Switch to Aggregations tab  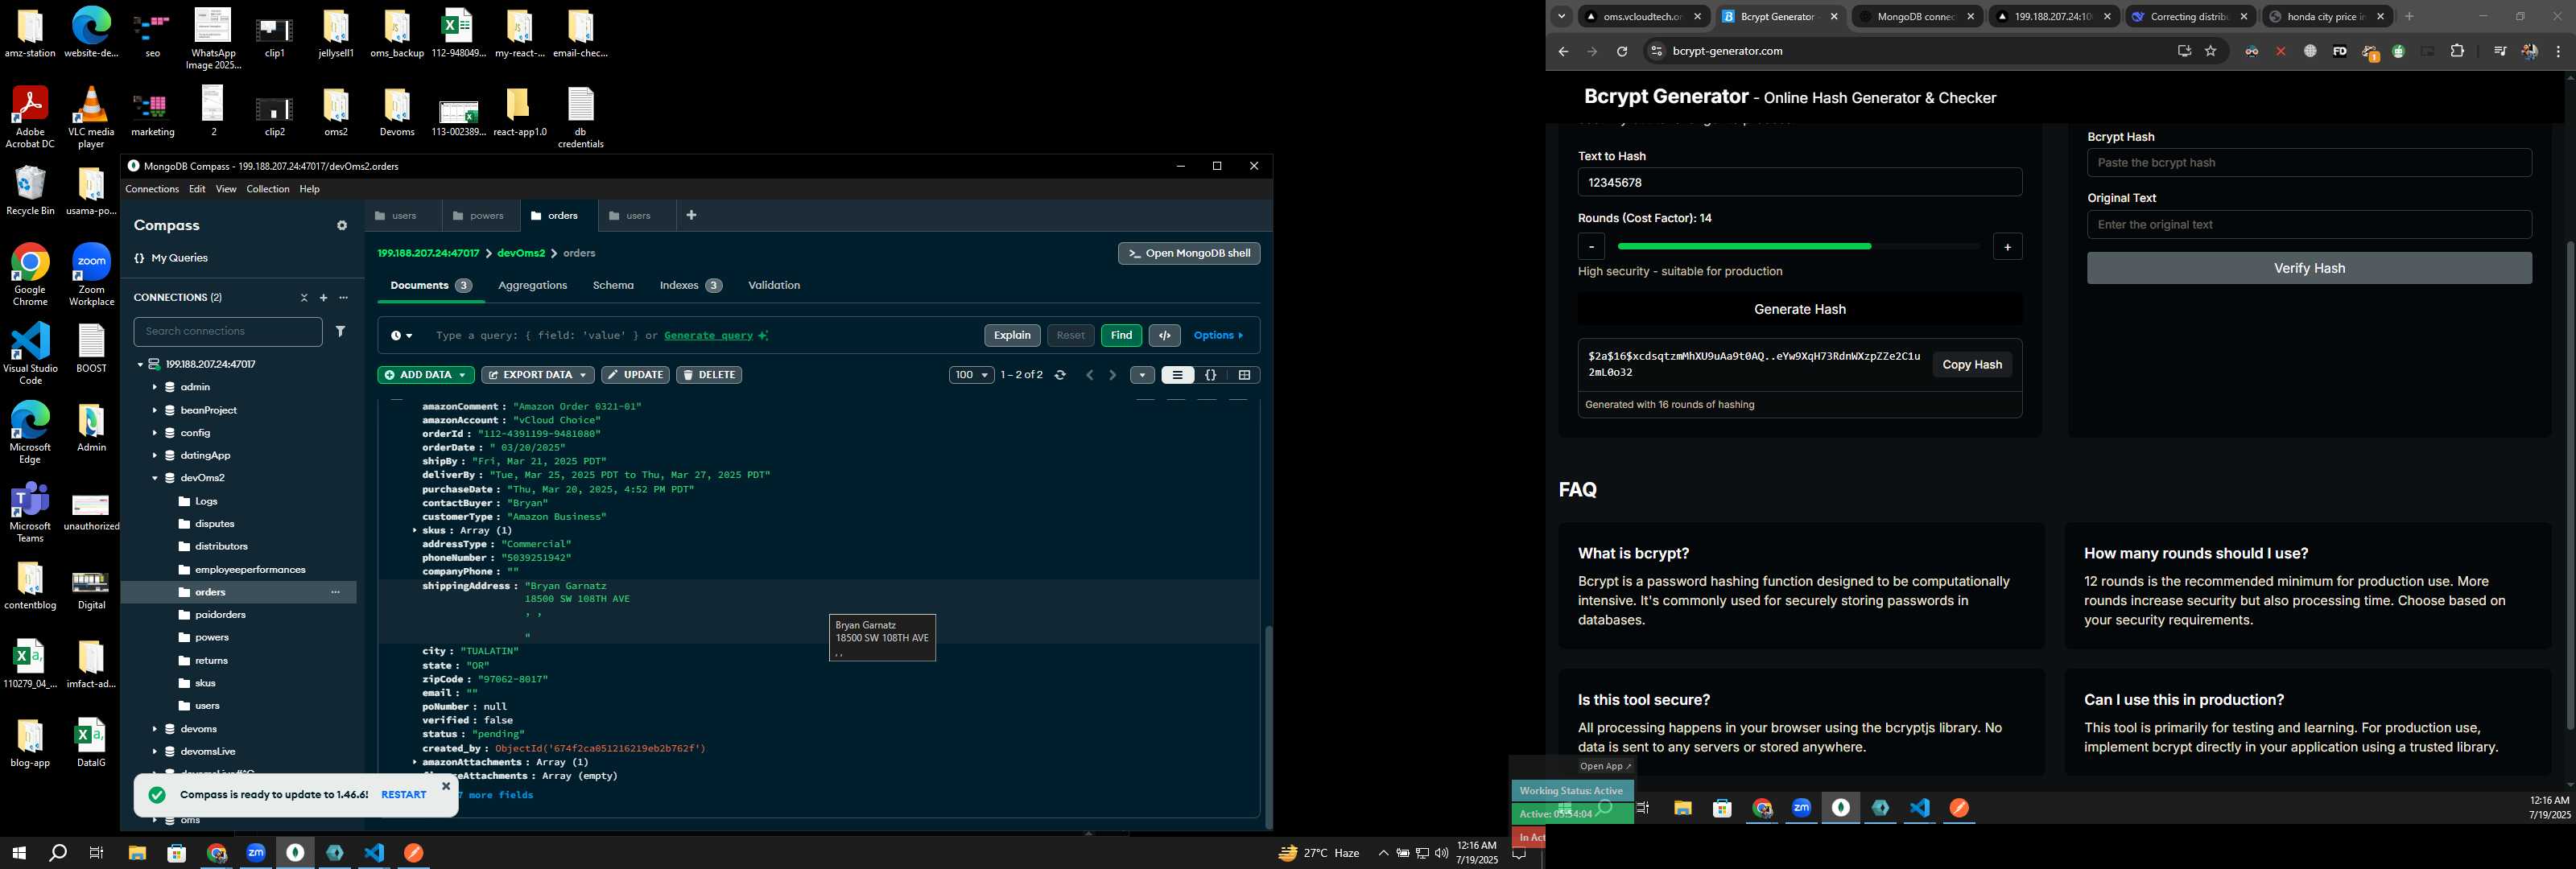pyautogui.click(x=532, y=286)
